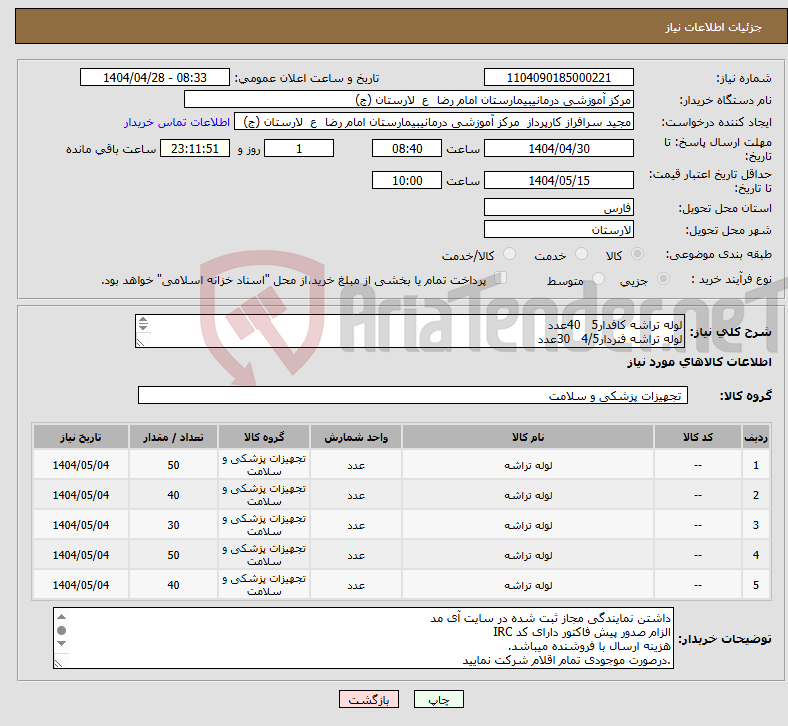Click unit عدد in row 2
This screenshot has height=726, width=788.
pyautogui.click(x=356, y=495)
